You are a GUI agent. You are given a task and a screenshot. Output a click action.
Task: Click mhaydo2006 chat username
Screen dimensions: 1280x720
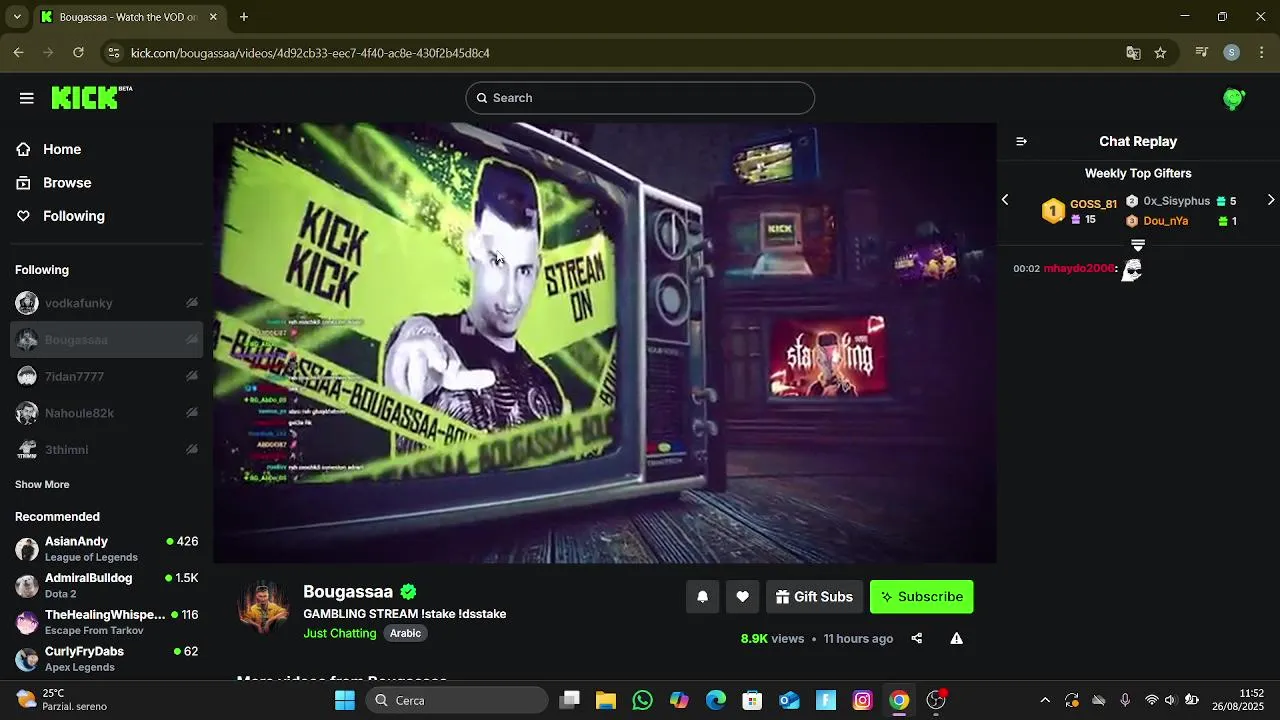click(x=1079, y=269)
